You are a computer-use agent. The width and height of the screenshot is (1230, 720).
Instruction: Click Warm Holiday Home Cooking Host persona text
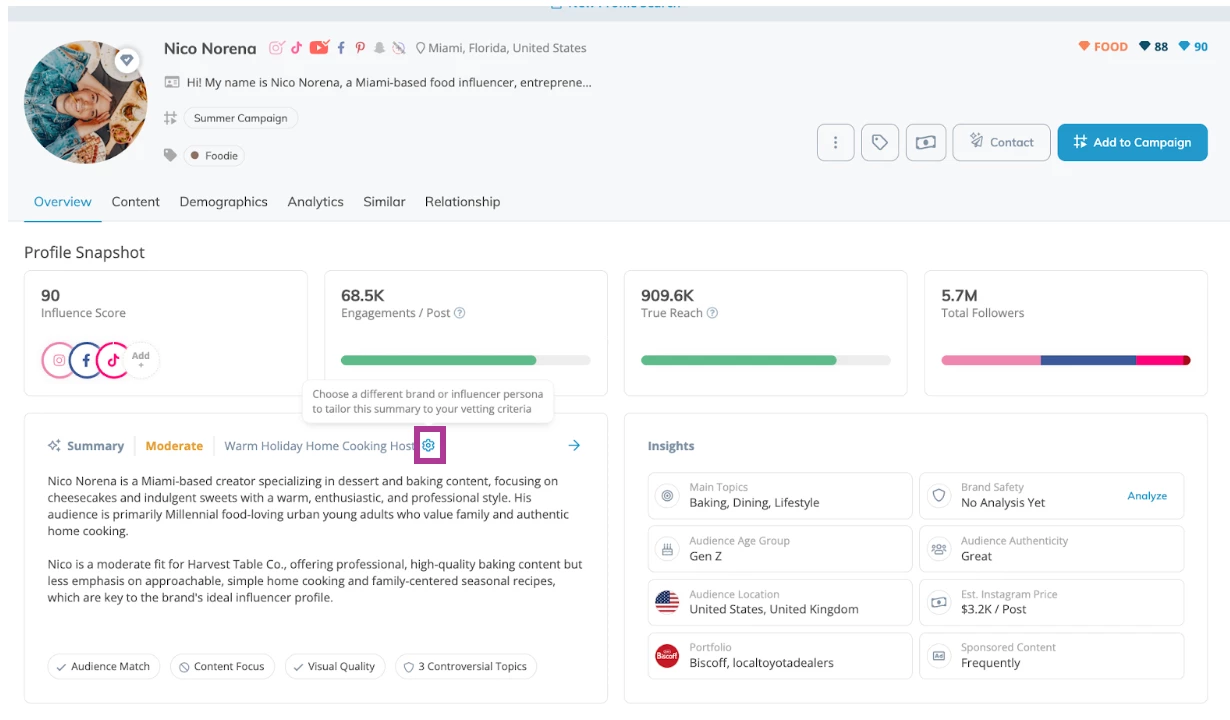[x=319, y=446]
